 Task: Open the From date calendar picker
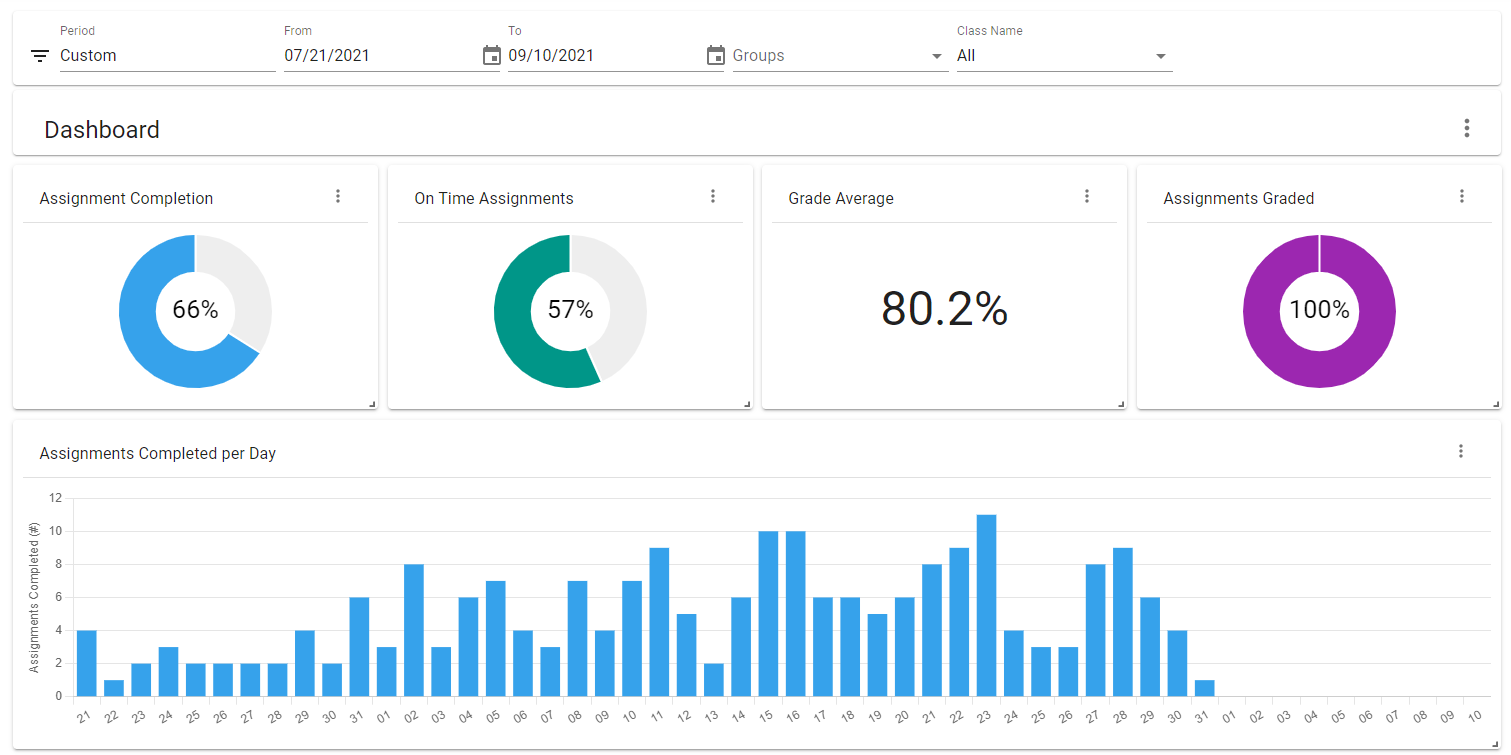point(491,56)
